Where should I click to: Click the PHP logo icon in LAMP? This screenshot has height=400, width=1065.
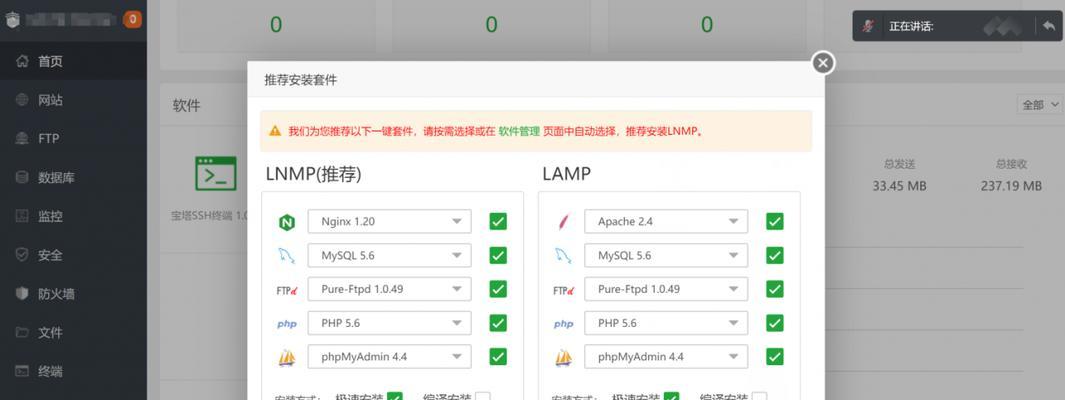(x=563, y=324)
